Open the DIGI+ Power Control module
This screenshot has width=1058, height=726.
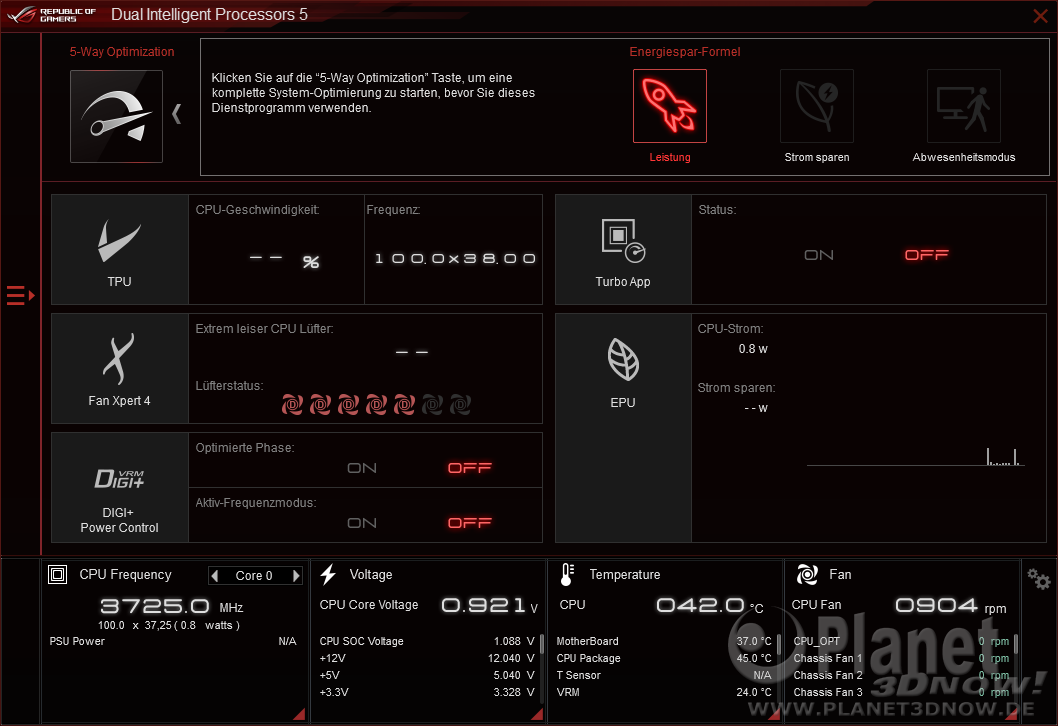click(x=119, y=487)
